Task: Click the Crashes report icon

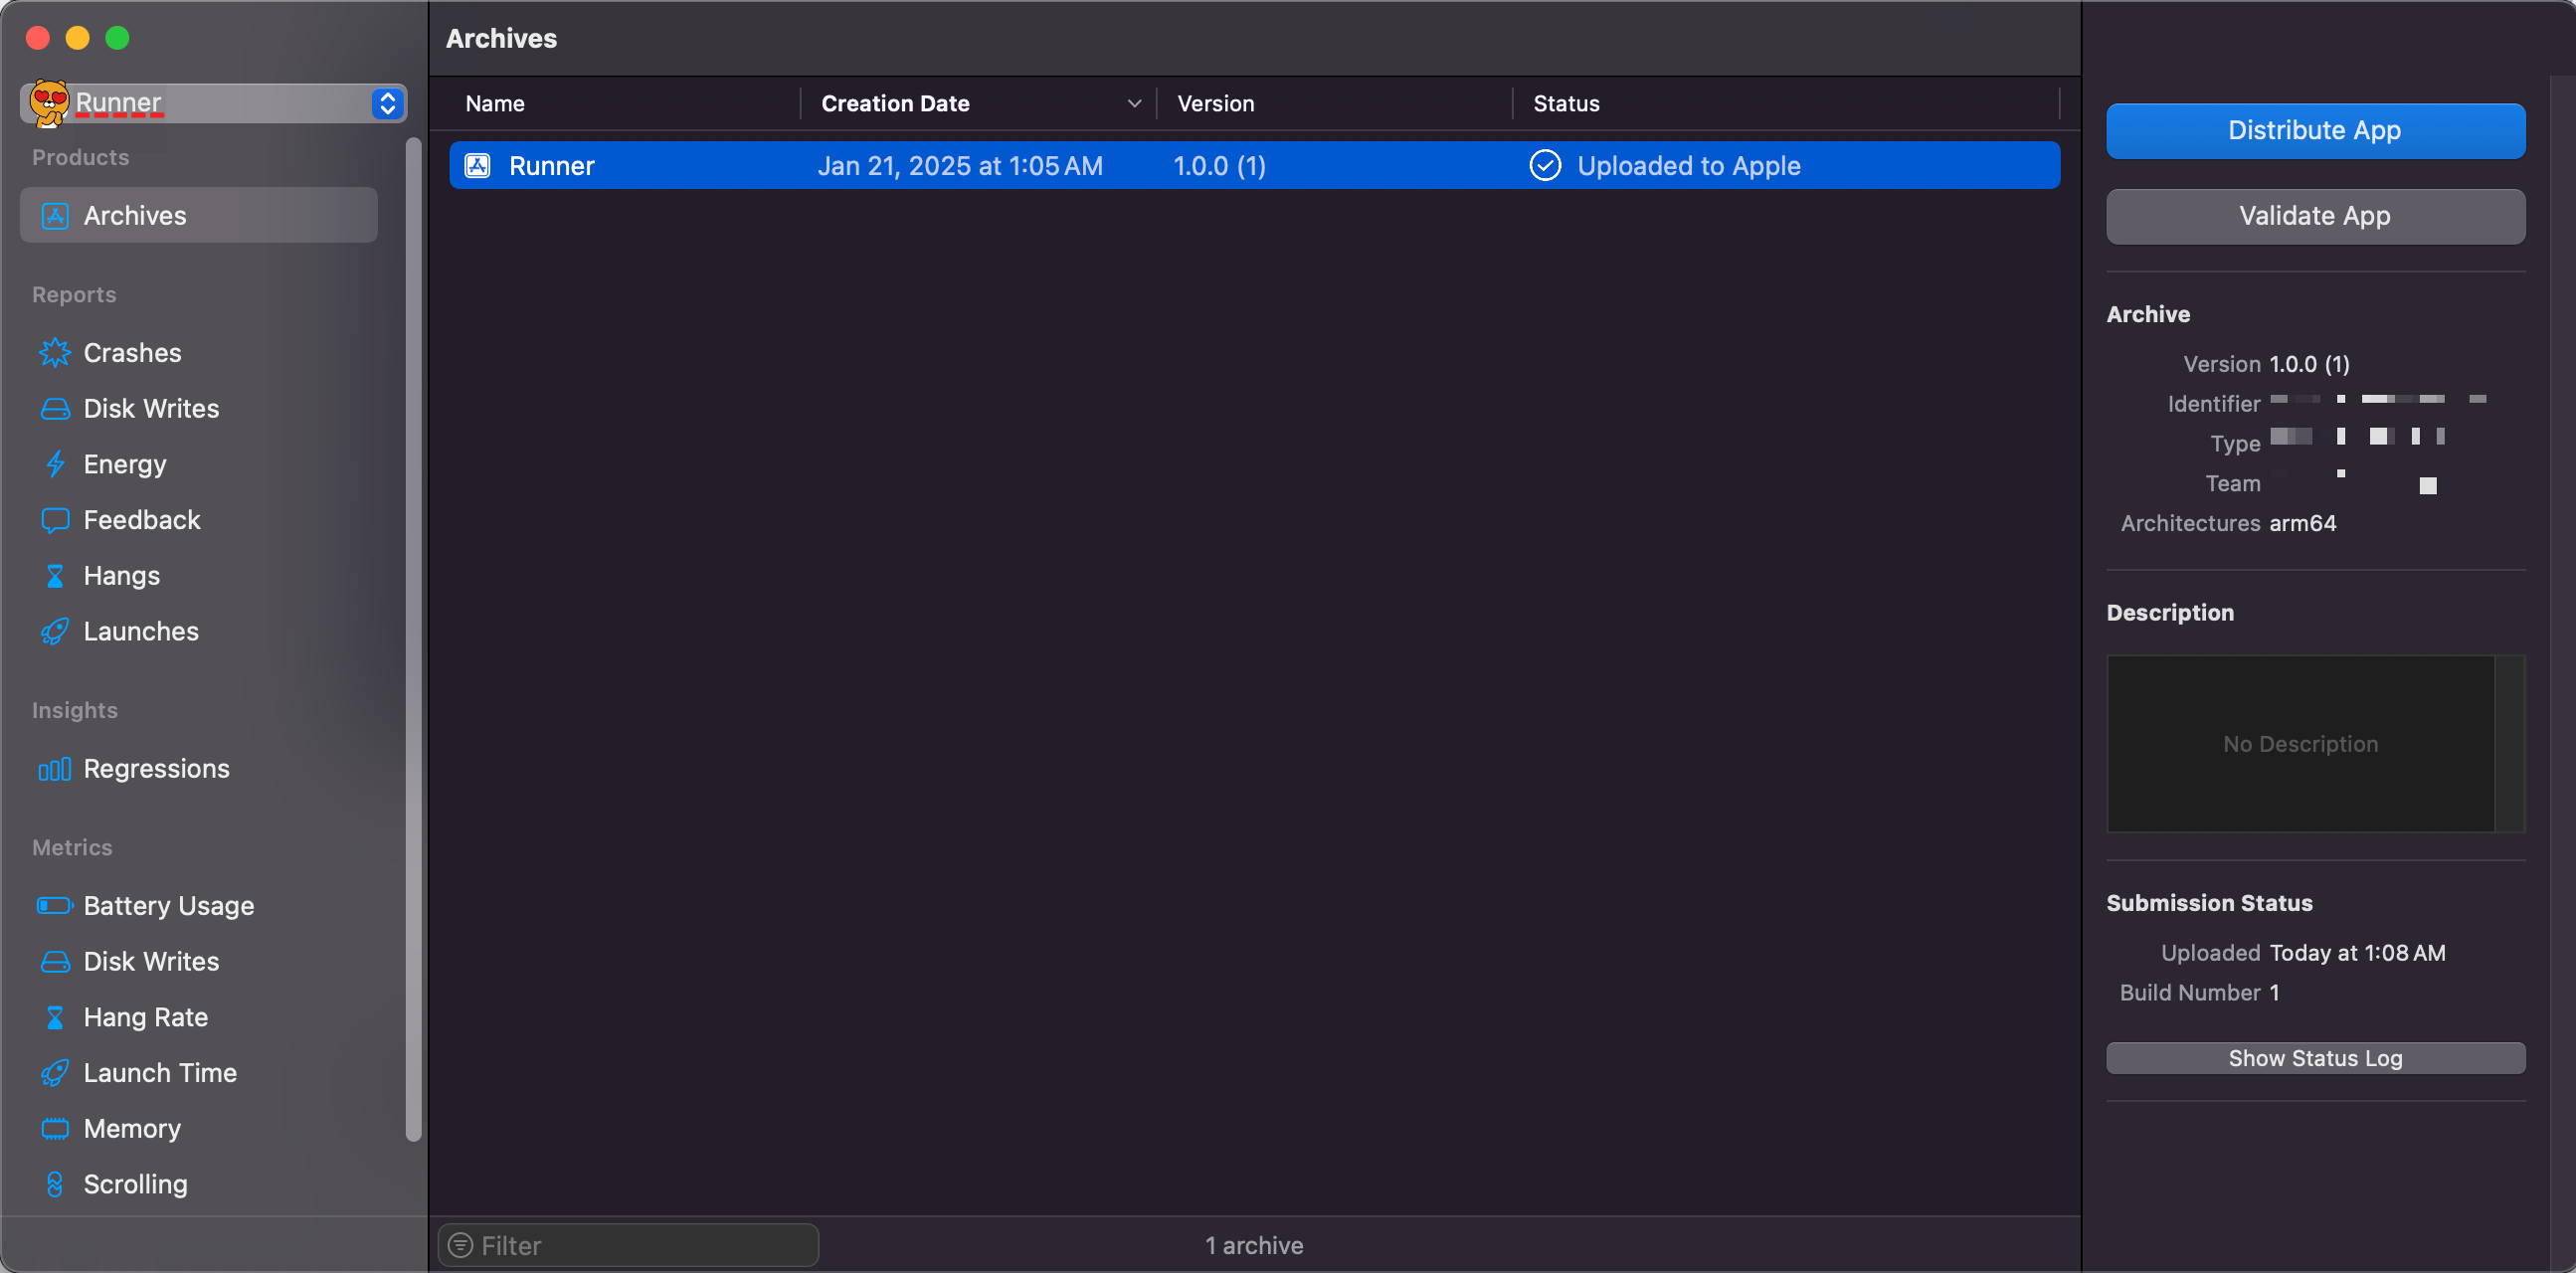Action: (55, 353)
